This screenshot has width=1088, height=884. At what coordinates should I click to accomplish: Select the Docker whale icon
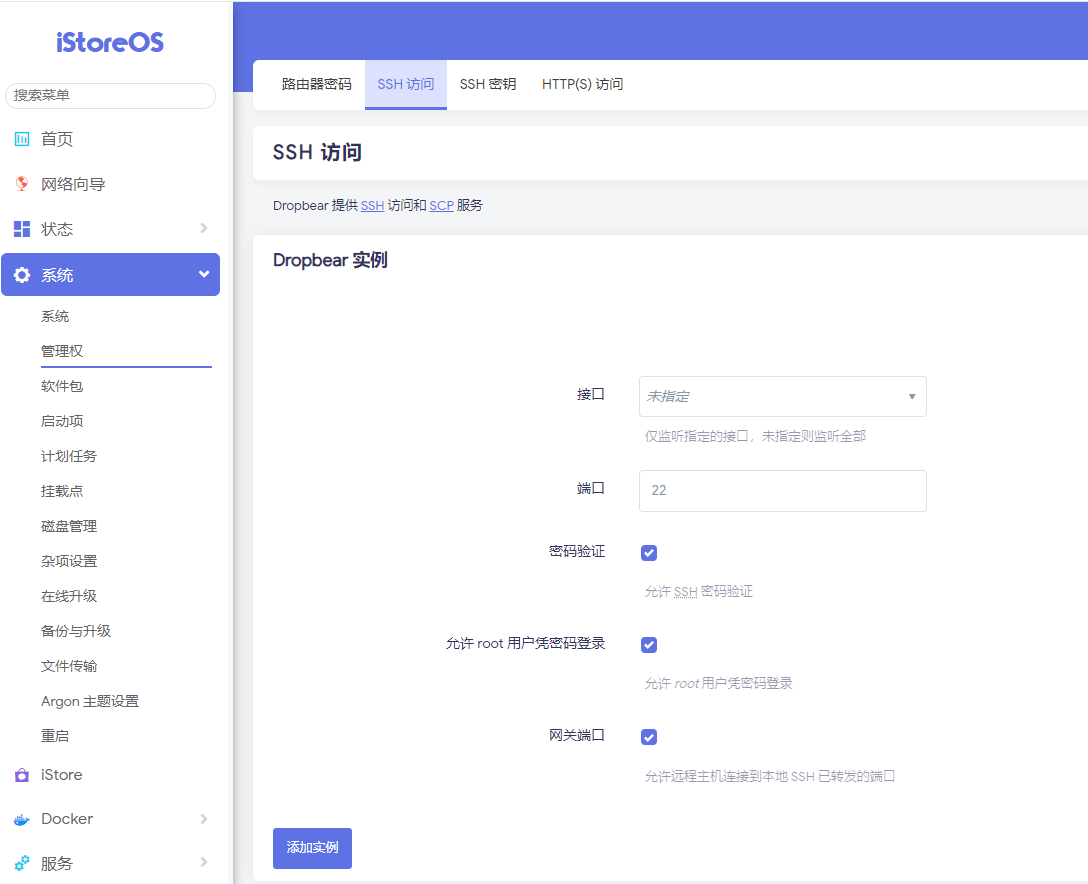click(x=22, y=818)
